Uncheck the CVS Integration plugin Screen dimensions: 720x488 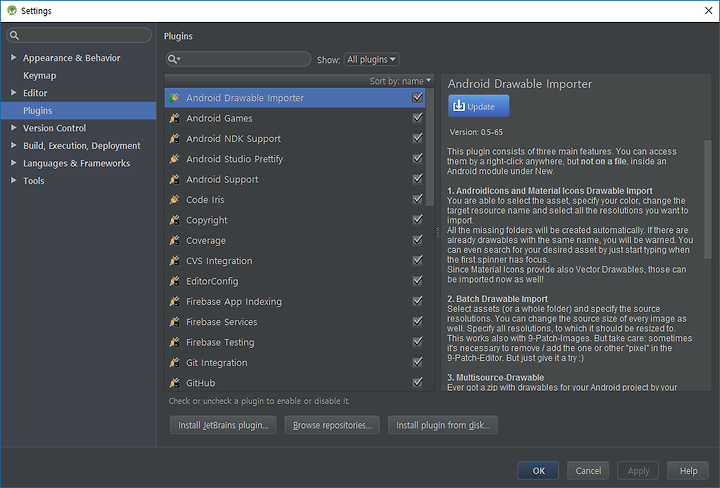(x=417, y=260)
